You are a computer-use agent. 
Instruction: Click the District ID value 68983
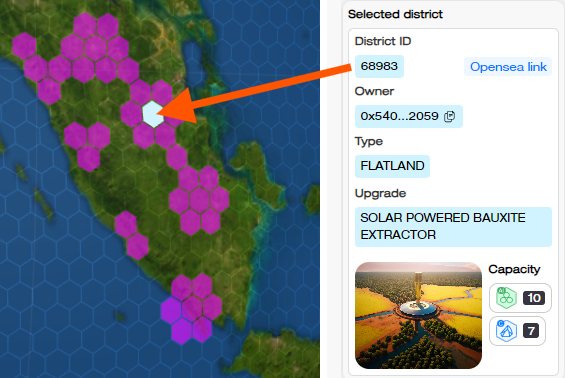379,66
